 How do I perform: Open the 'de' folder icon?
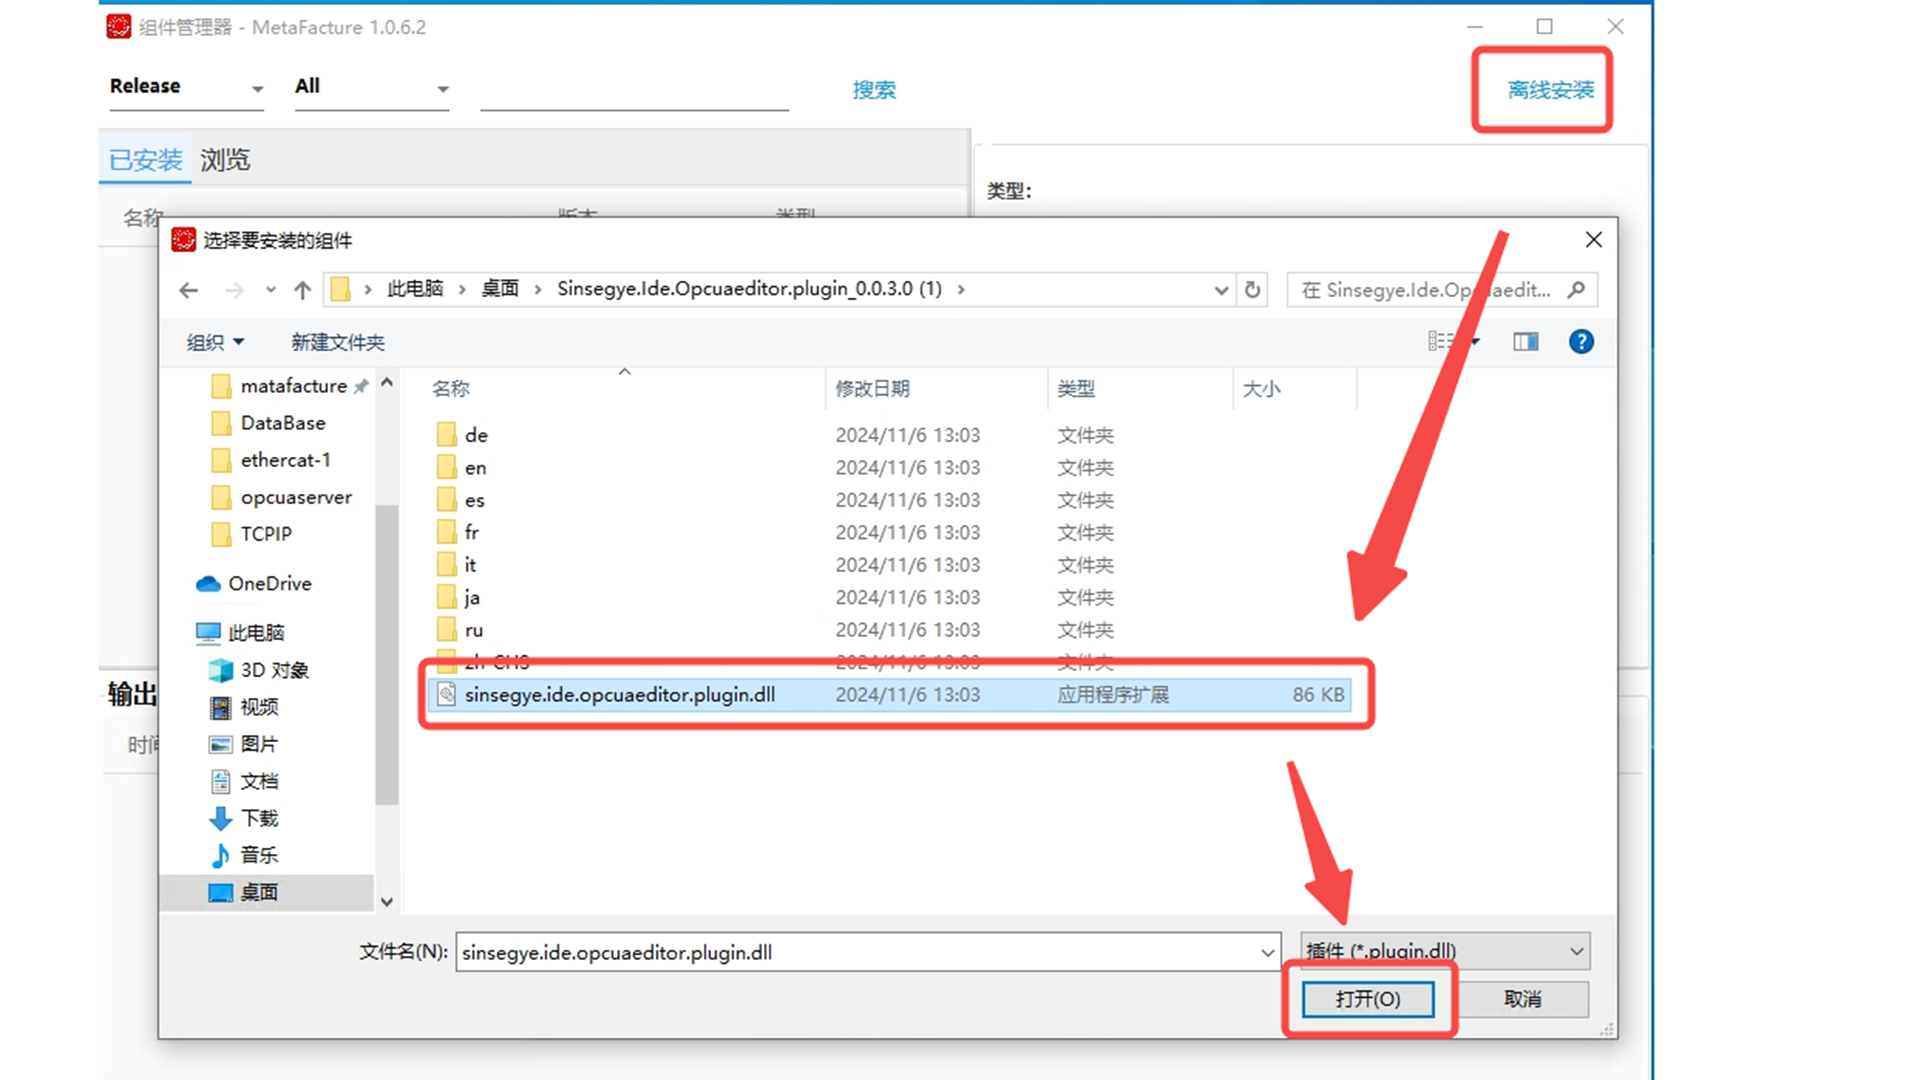tap(446, 435)
